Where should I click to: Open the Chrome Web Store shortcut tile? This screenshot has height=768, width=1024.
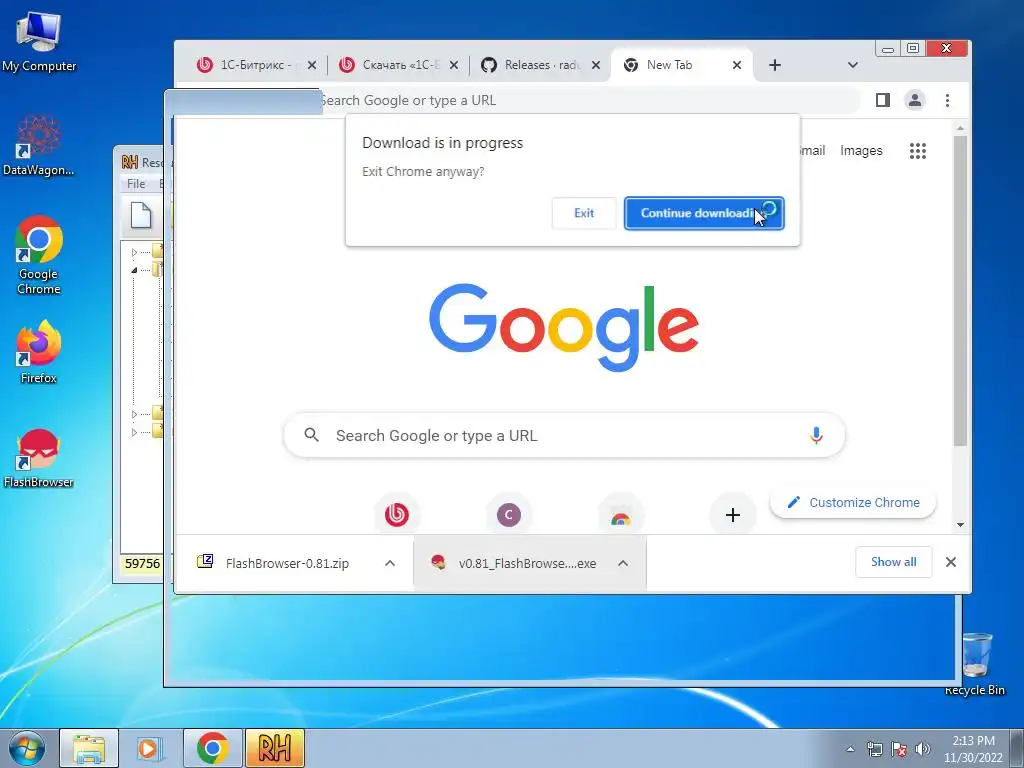(620, 515)
